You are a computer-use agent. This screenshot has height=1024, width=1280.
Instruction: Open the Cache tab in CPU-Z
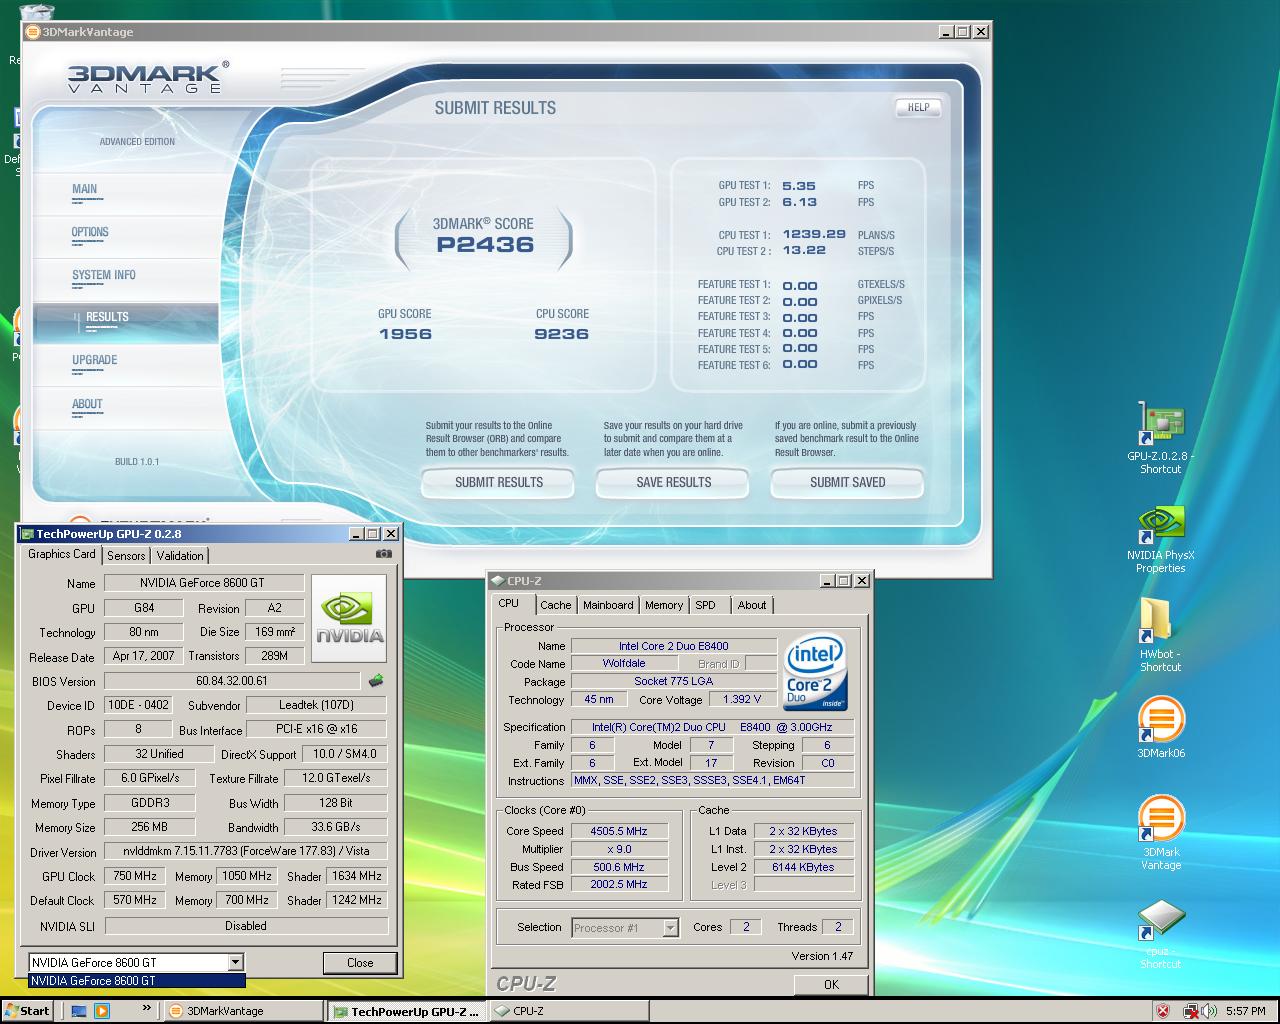tap(556, 605)
